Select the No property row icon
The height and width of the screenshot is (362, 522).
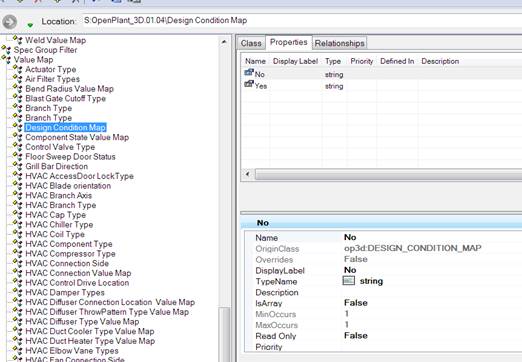coord(249,72)
